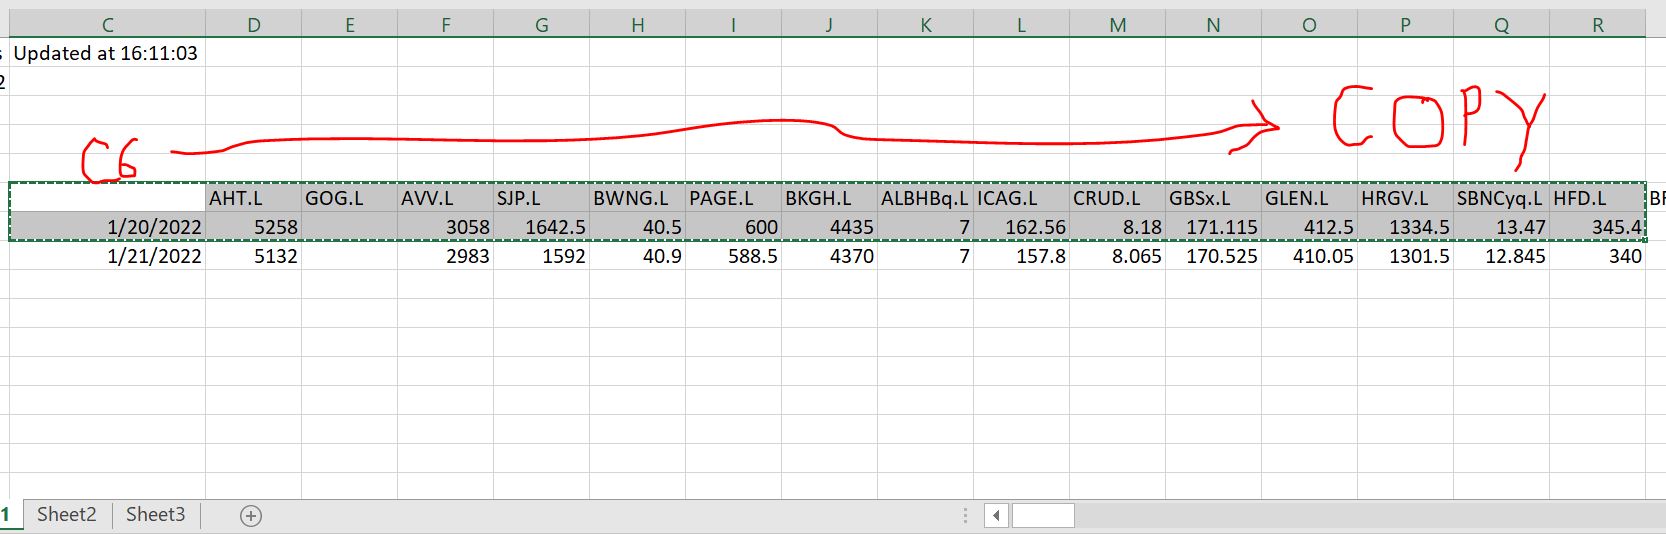Select the CRUD.L ticker cell
Screen dimensions: 1666x534
click(x=1117, y=198)
